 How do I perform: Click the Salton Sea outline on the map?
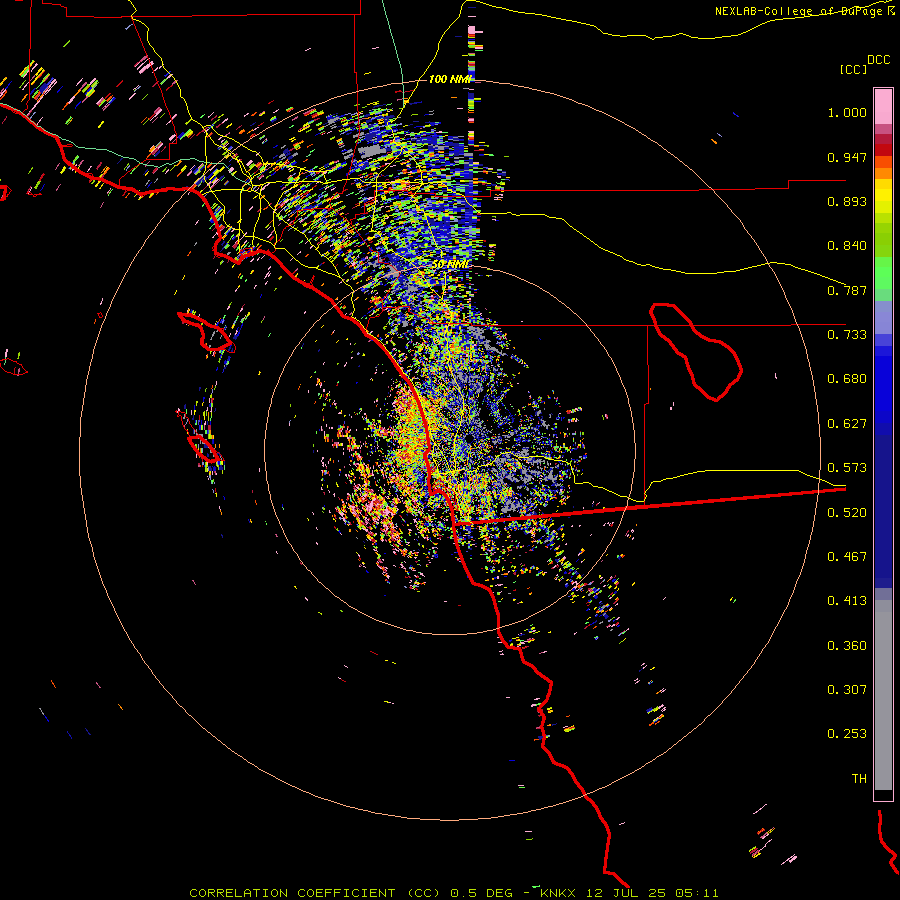[696, 352]
